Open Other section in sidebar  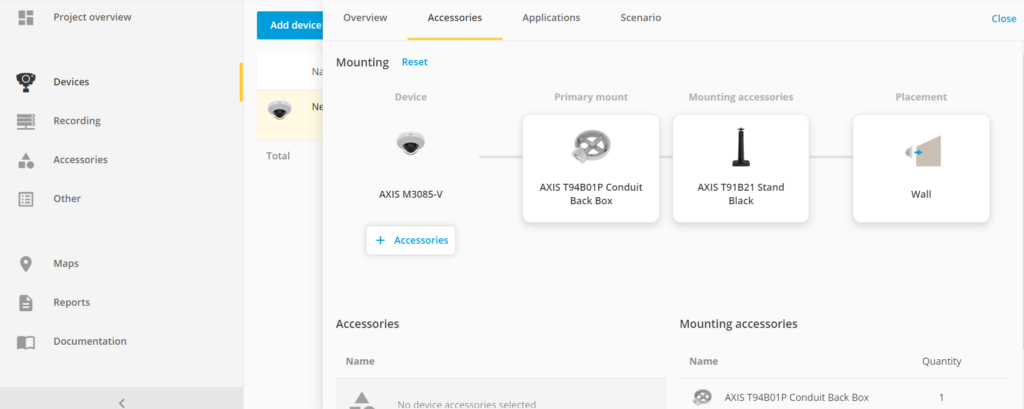point(67,199)
